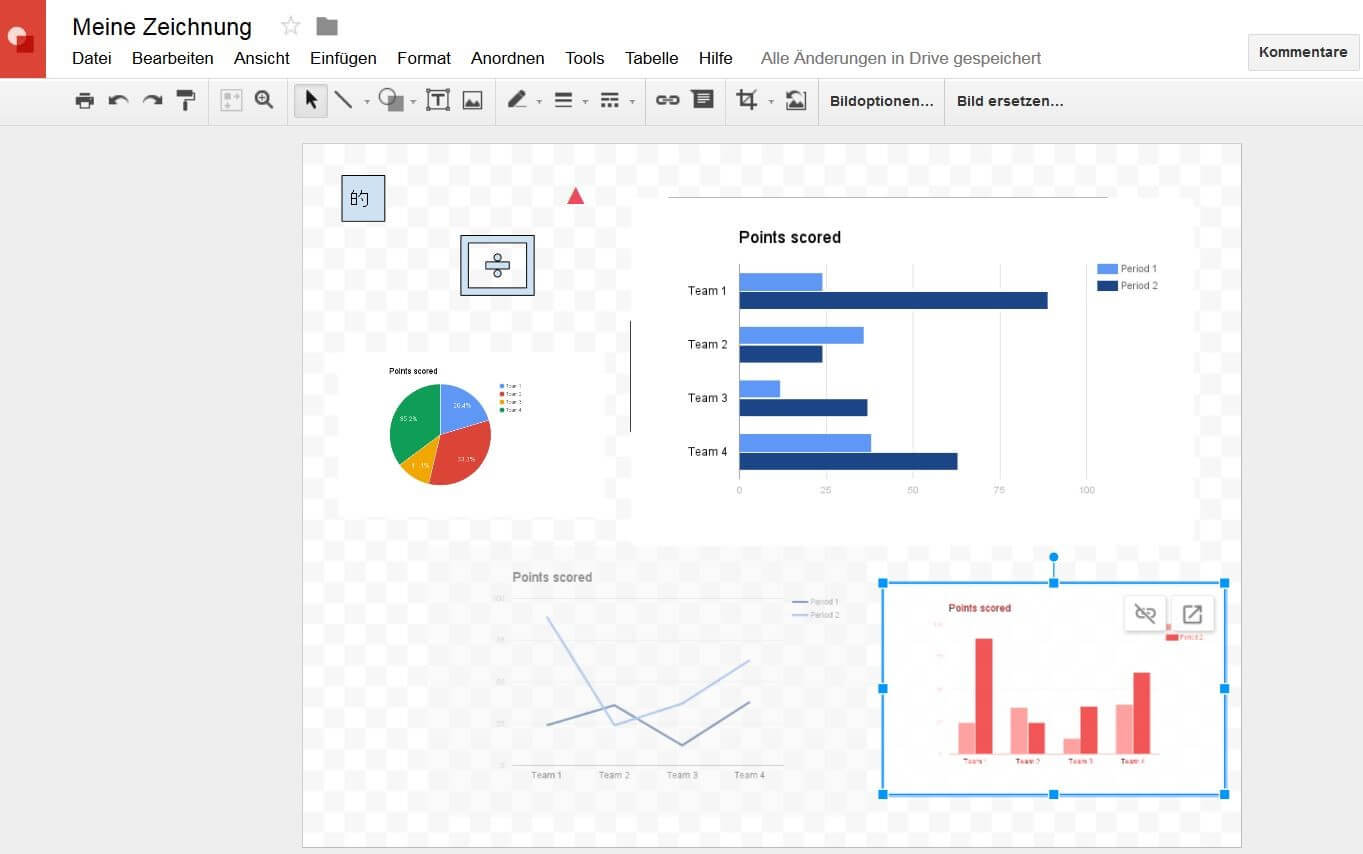Click the line dash style icon
1363x854 pixels.
610,100
